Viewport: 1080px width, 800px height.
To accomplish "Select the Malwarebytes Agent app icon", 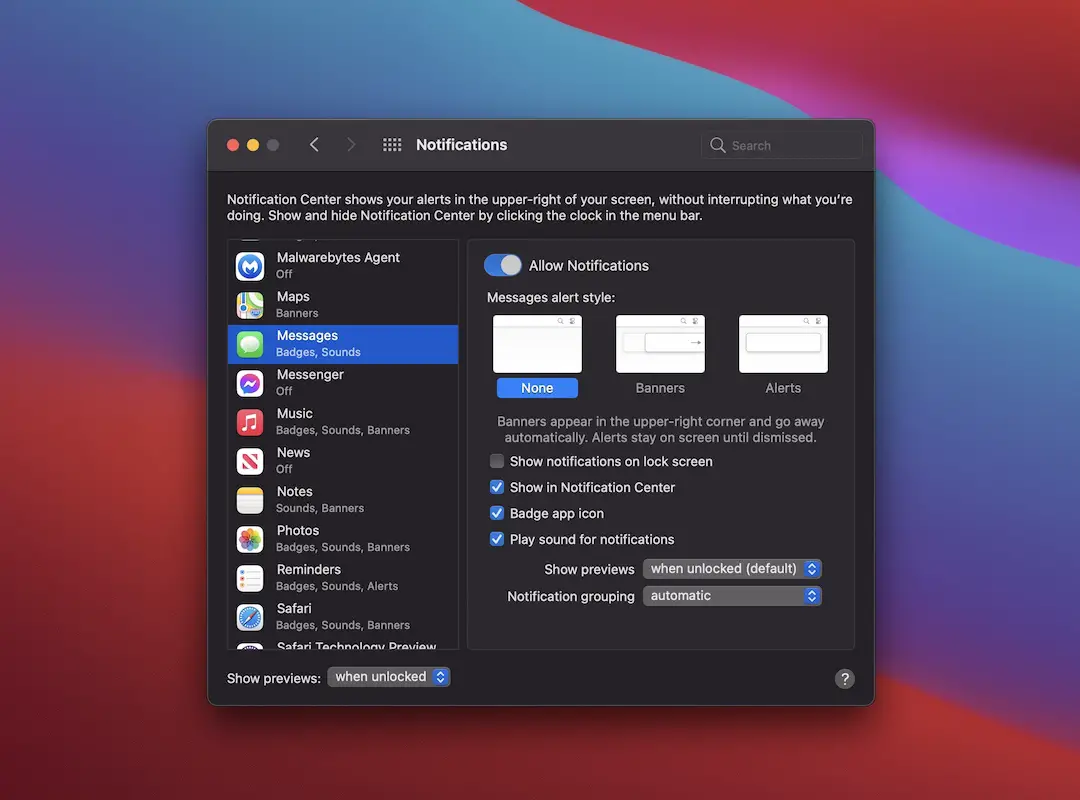I will [249, 266].
